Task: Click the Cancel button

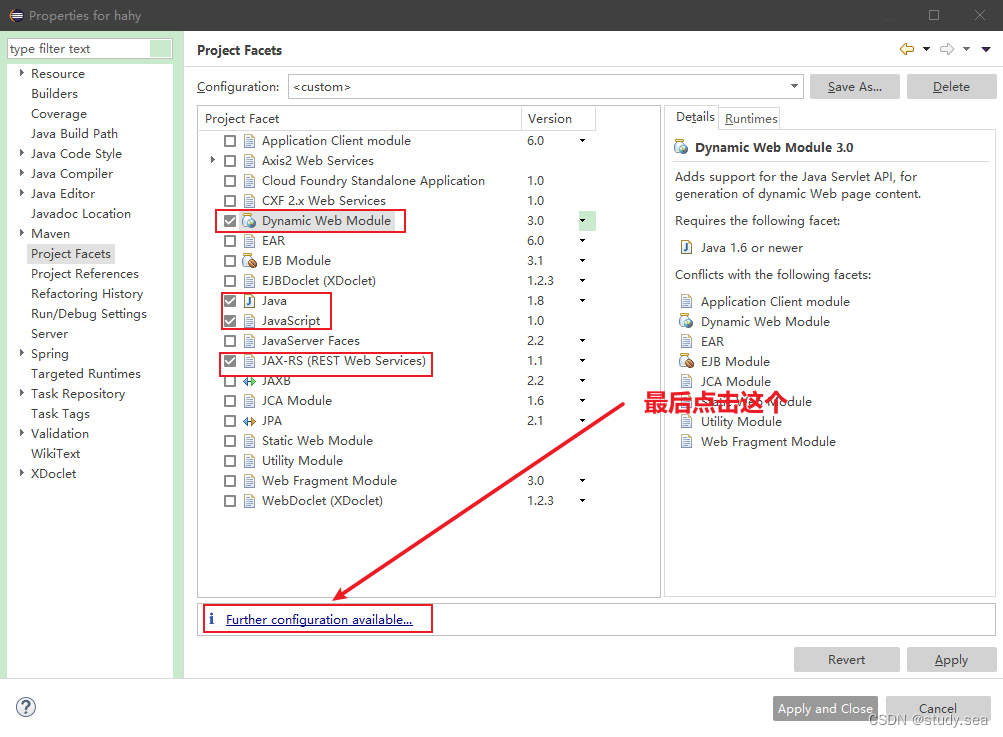Action: coord(938,708)
